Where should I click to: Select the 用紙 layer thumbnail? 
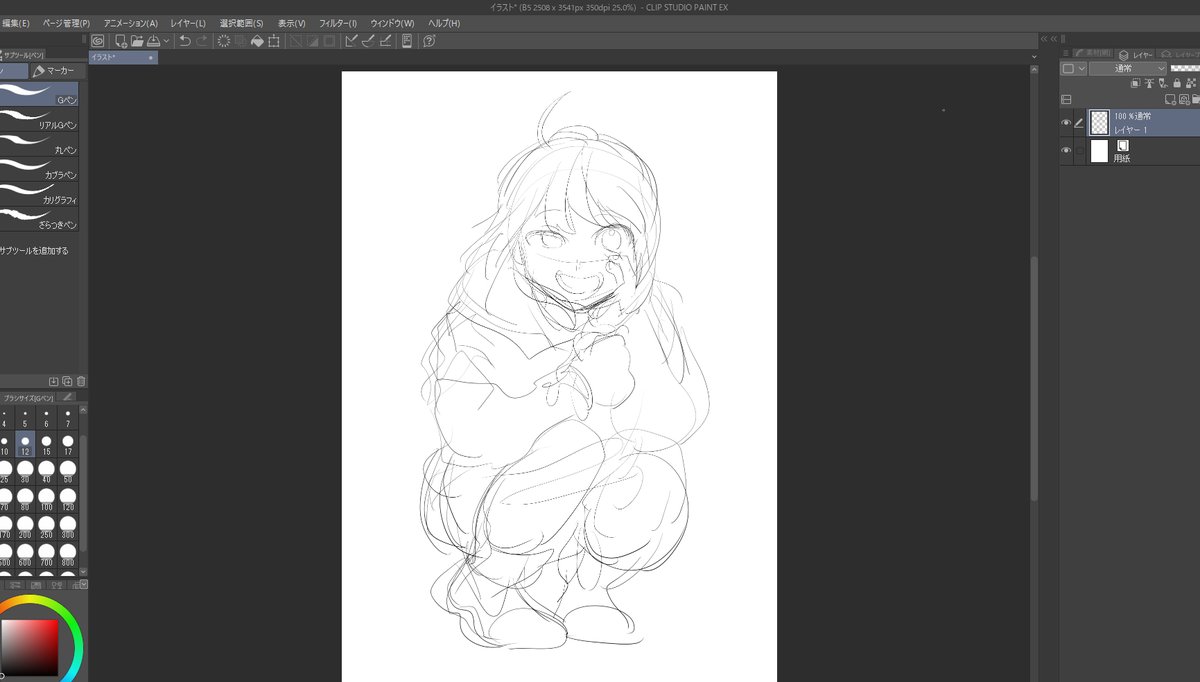[x=1100, y=151]
